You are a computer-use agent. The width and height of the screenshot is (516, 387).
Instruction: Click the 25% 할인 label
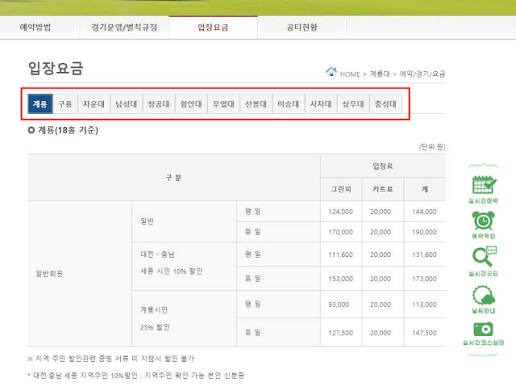(x=155, y=327)
